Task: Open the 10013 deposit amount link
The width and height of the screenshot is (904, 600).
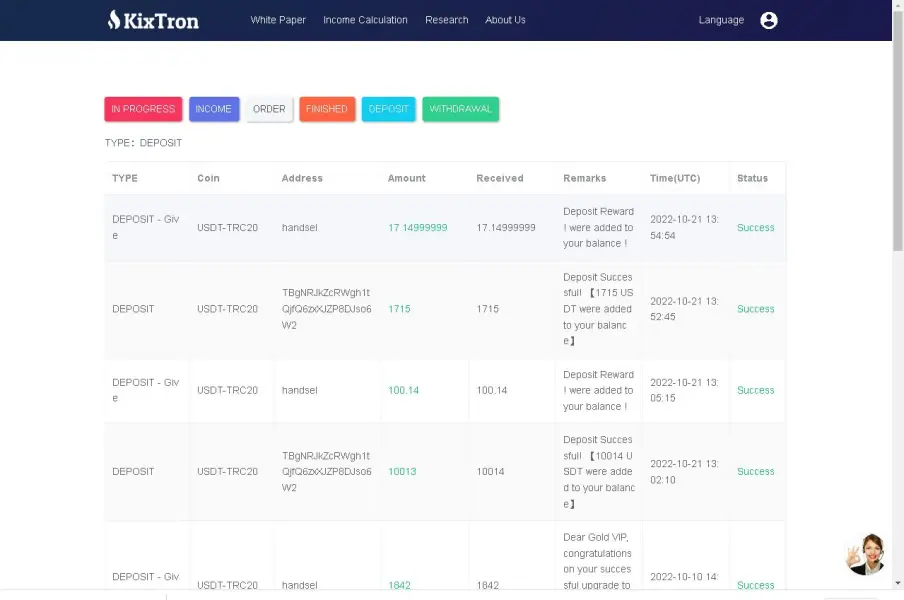Action: pyautogui.click(x=402, y=471)
